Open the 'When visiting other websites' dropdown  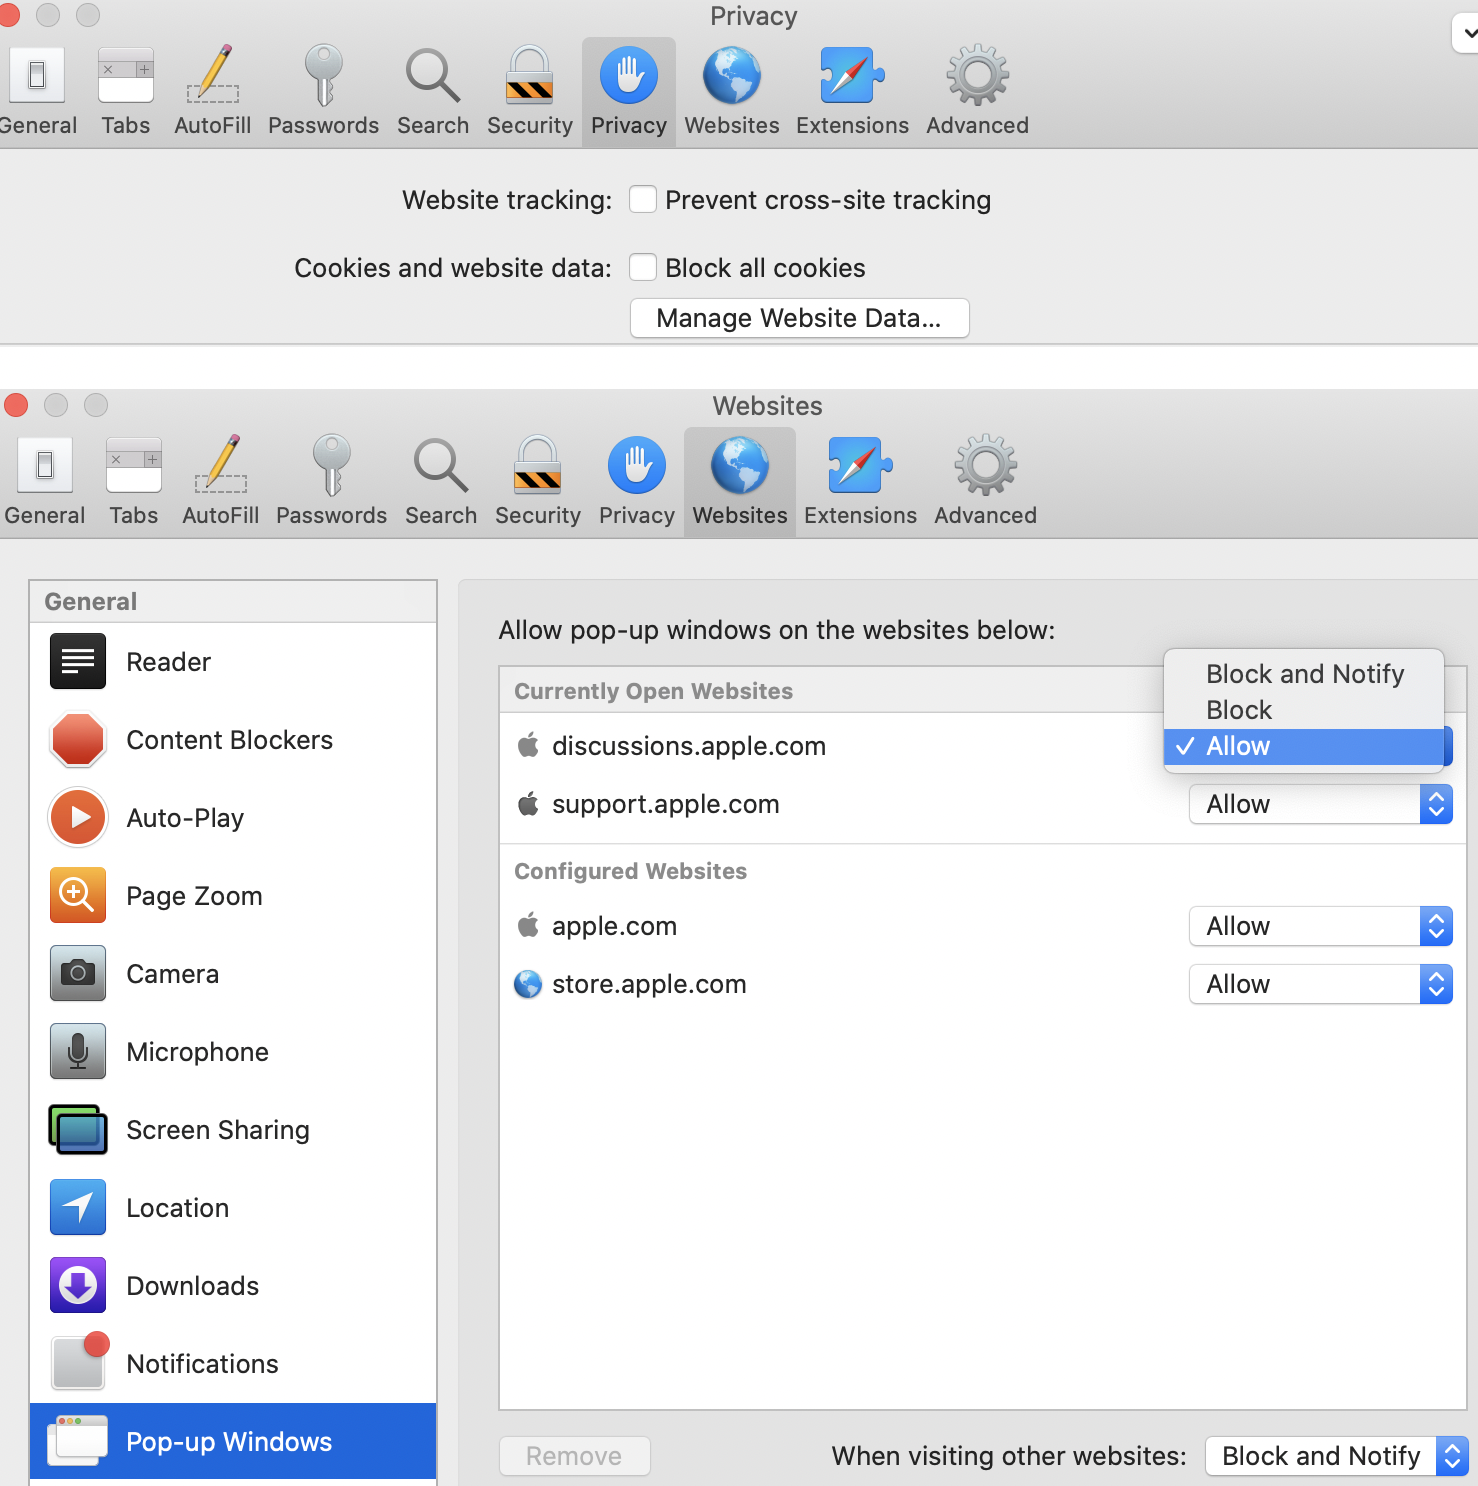click(x=1337, y=1456)
